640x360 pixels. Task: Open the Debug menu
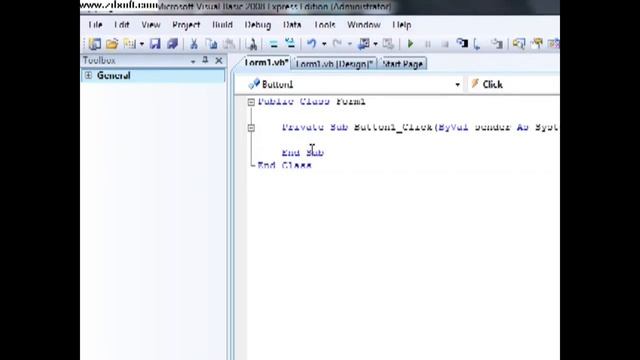[258, 25]
